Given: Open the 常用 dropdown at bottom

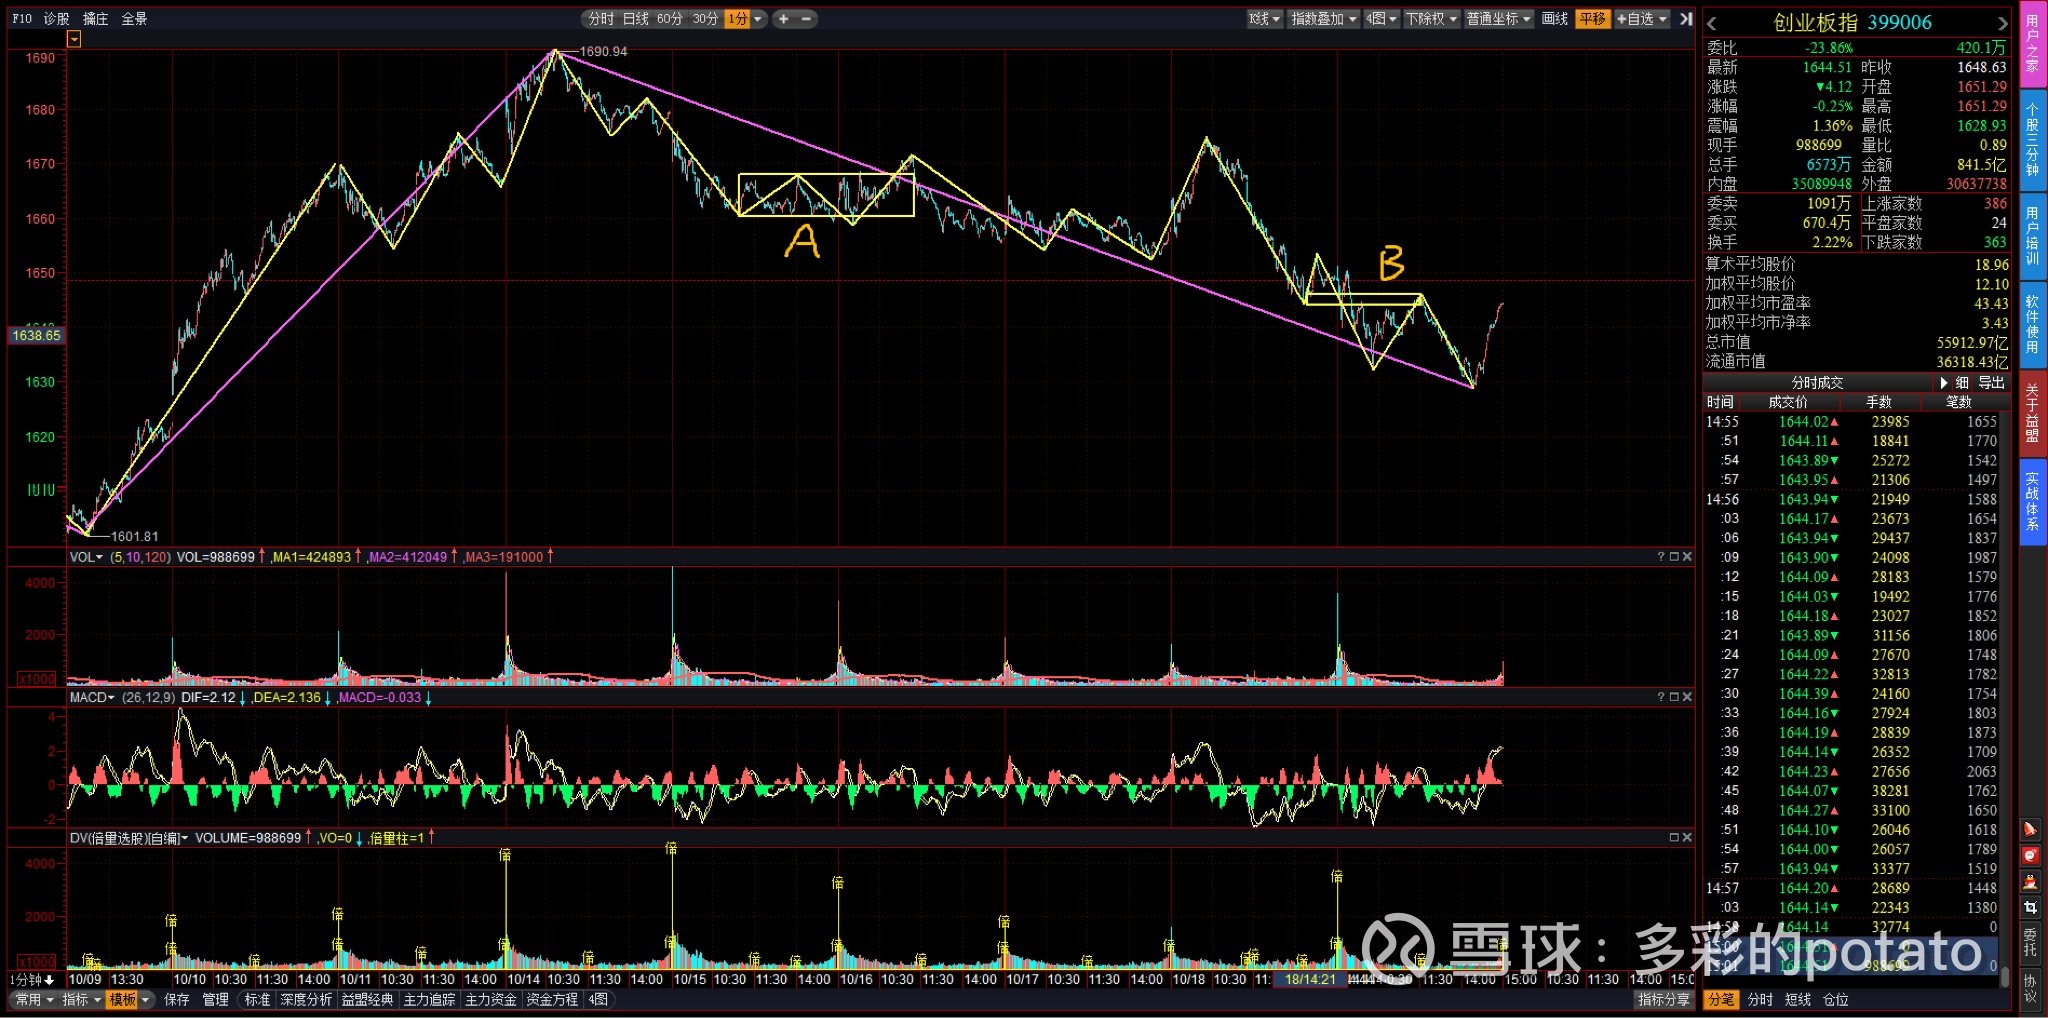Looking at the screenshot, I should (35, 1000).
